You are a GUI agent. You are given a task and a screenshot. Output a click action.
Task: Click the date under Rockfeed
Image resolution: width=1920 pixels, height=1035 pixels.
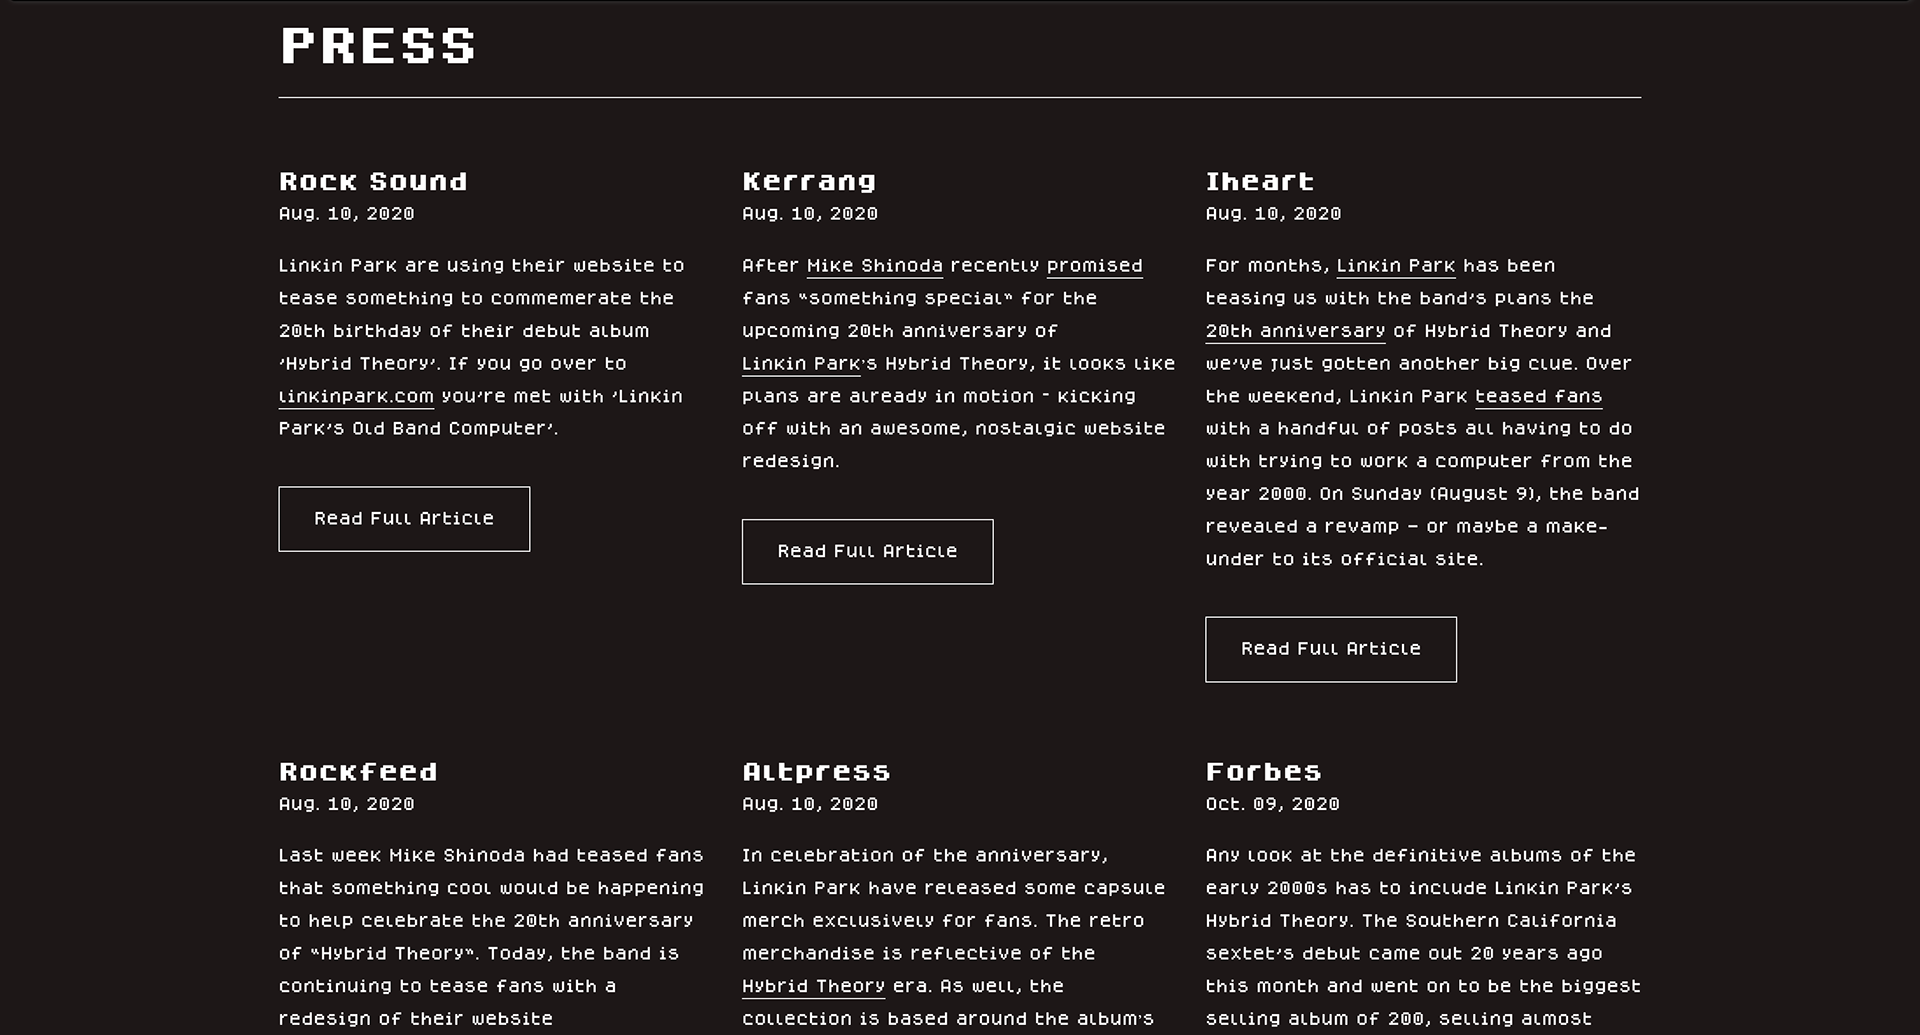pos(346,804)
